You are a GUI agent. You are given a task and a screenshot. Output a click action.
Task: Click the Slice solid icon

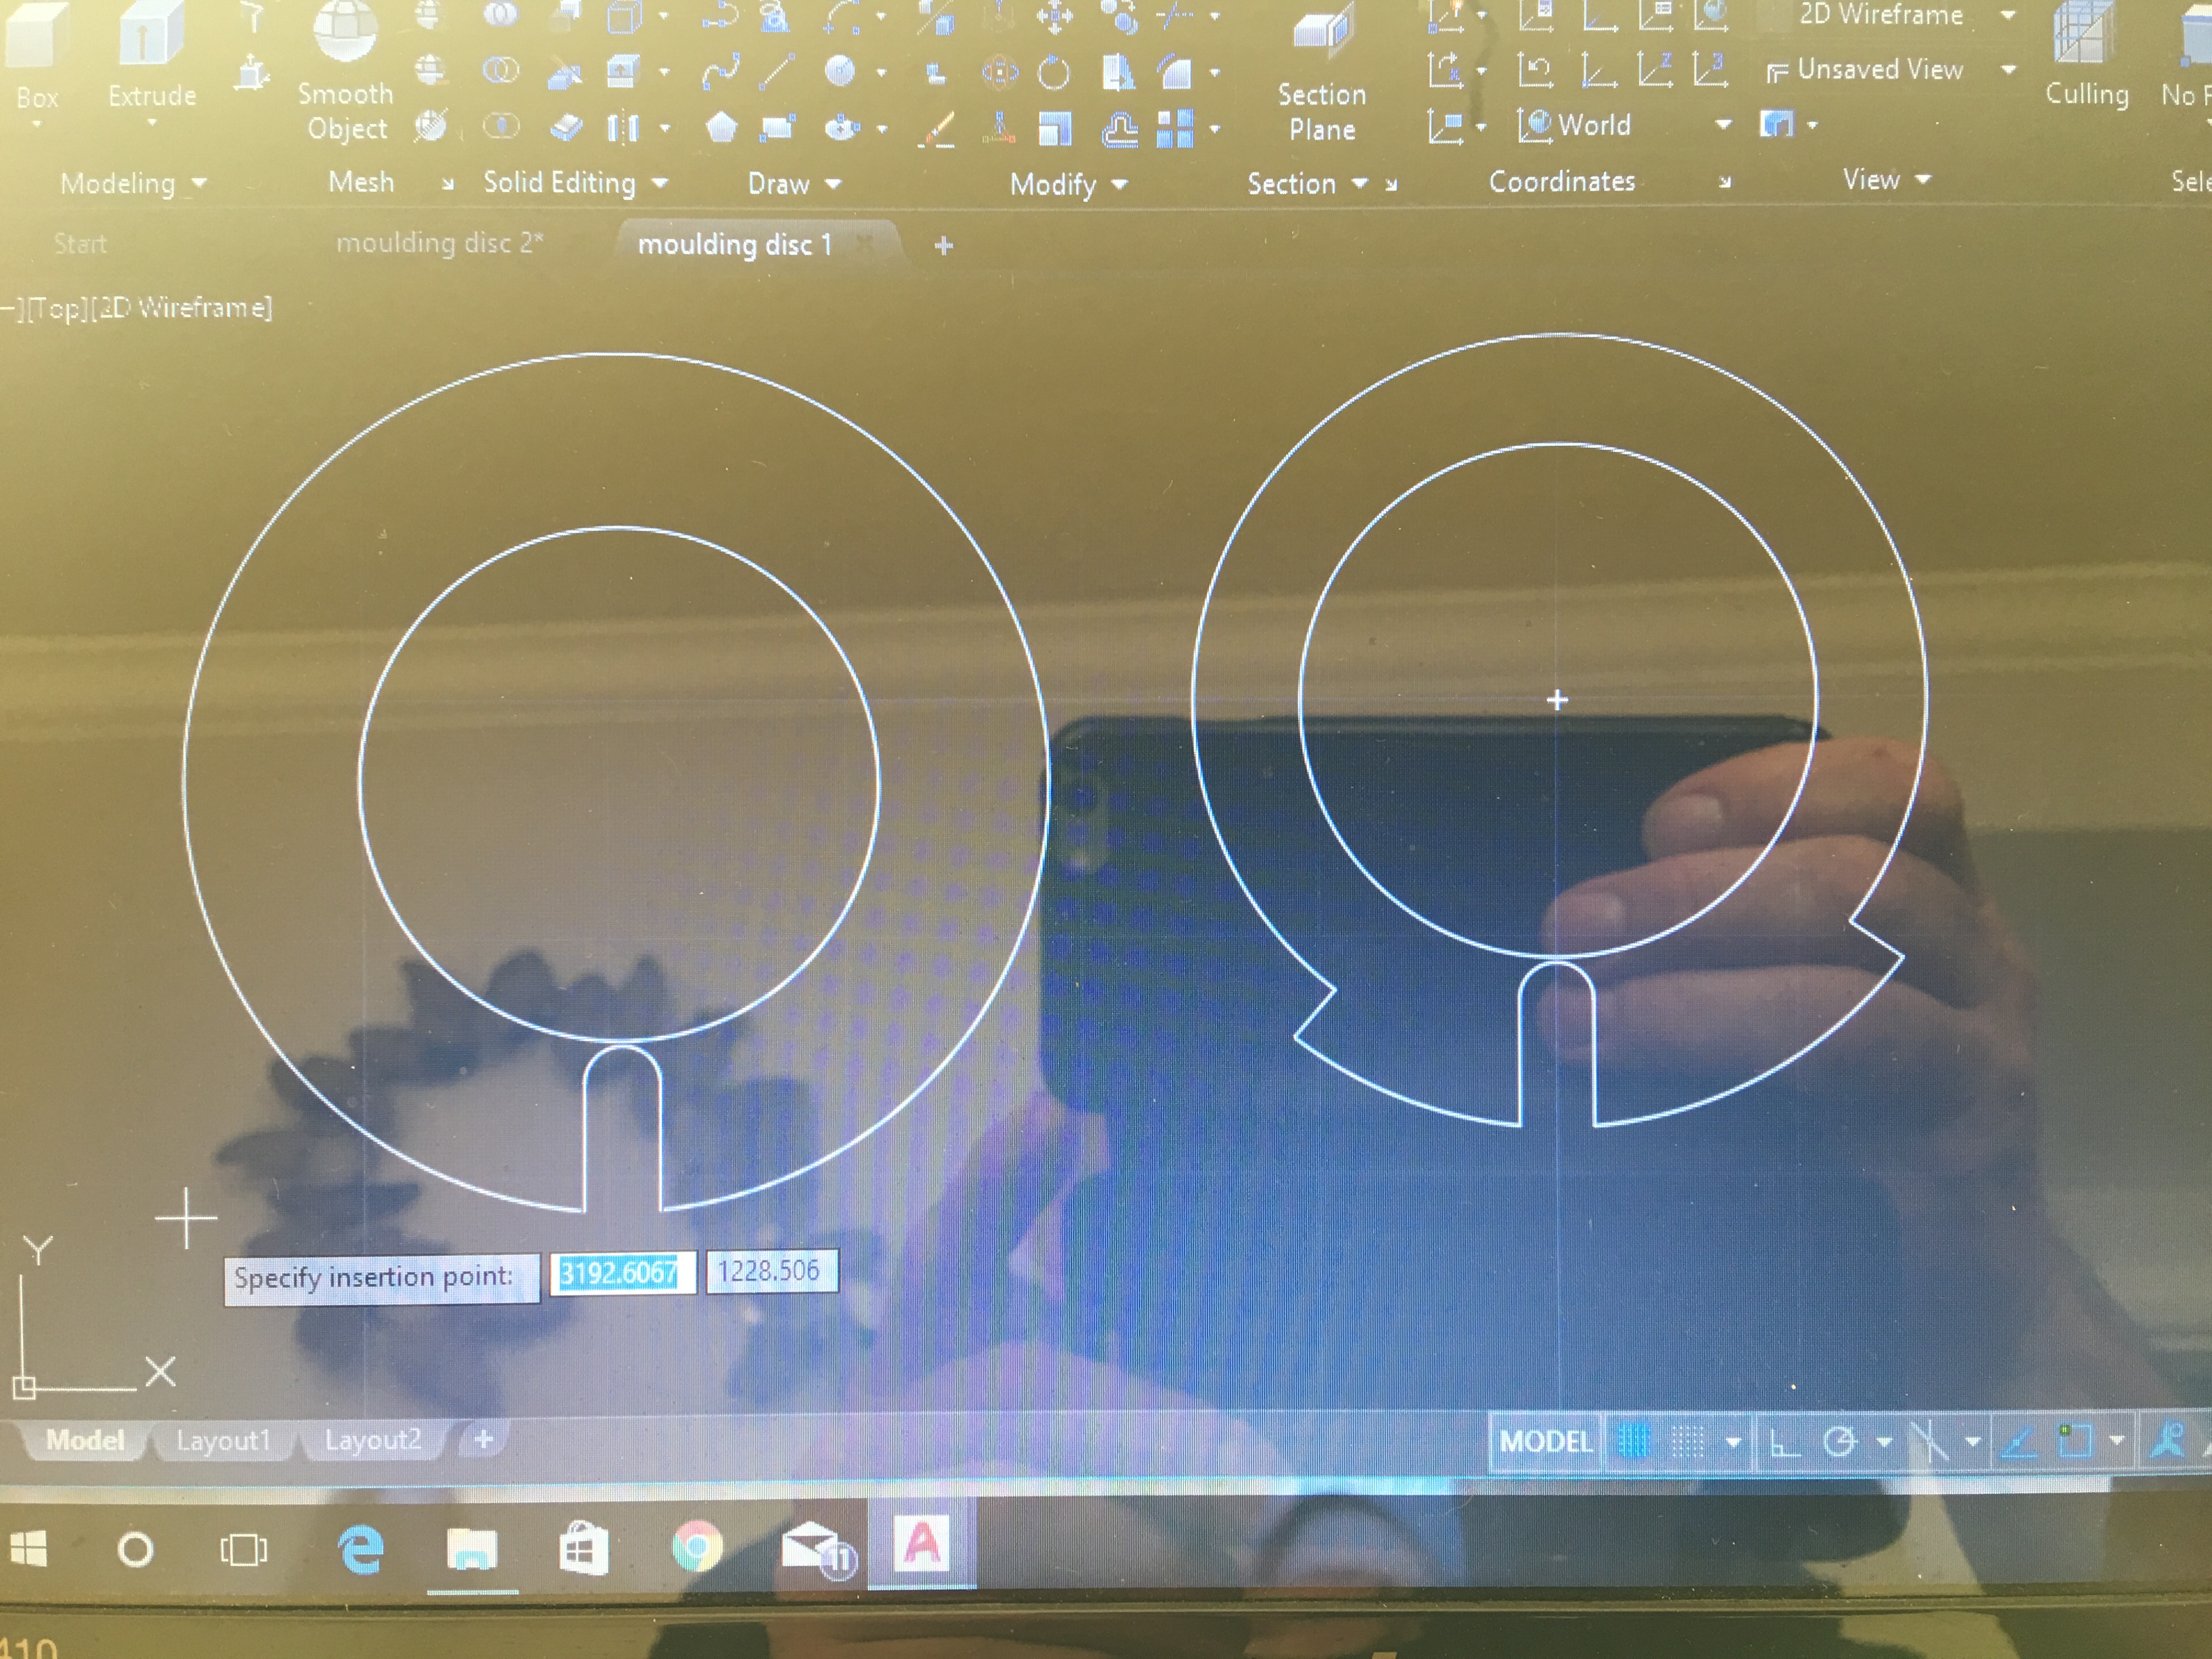pos(566,72)
